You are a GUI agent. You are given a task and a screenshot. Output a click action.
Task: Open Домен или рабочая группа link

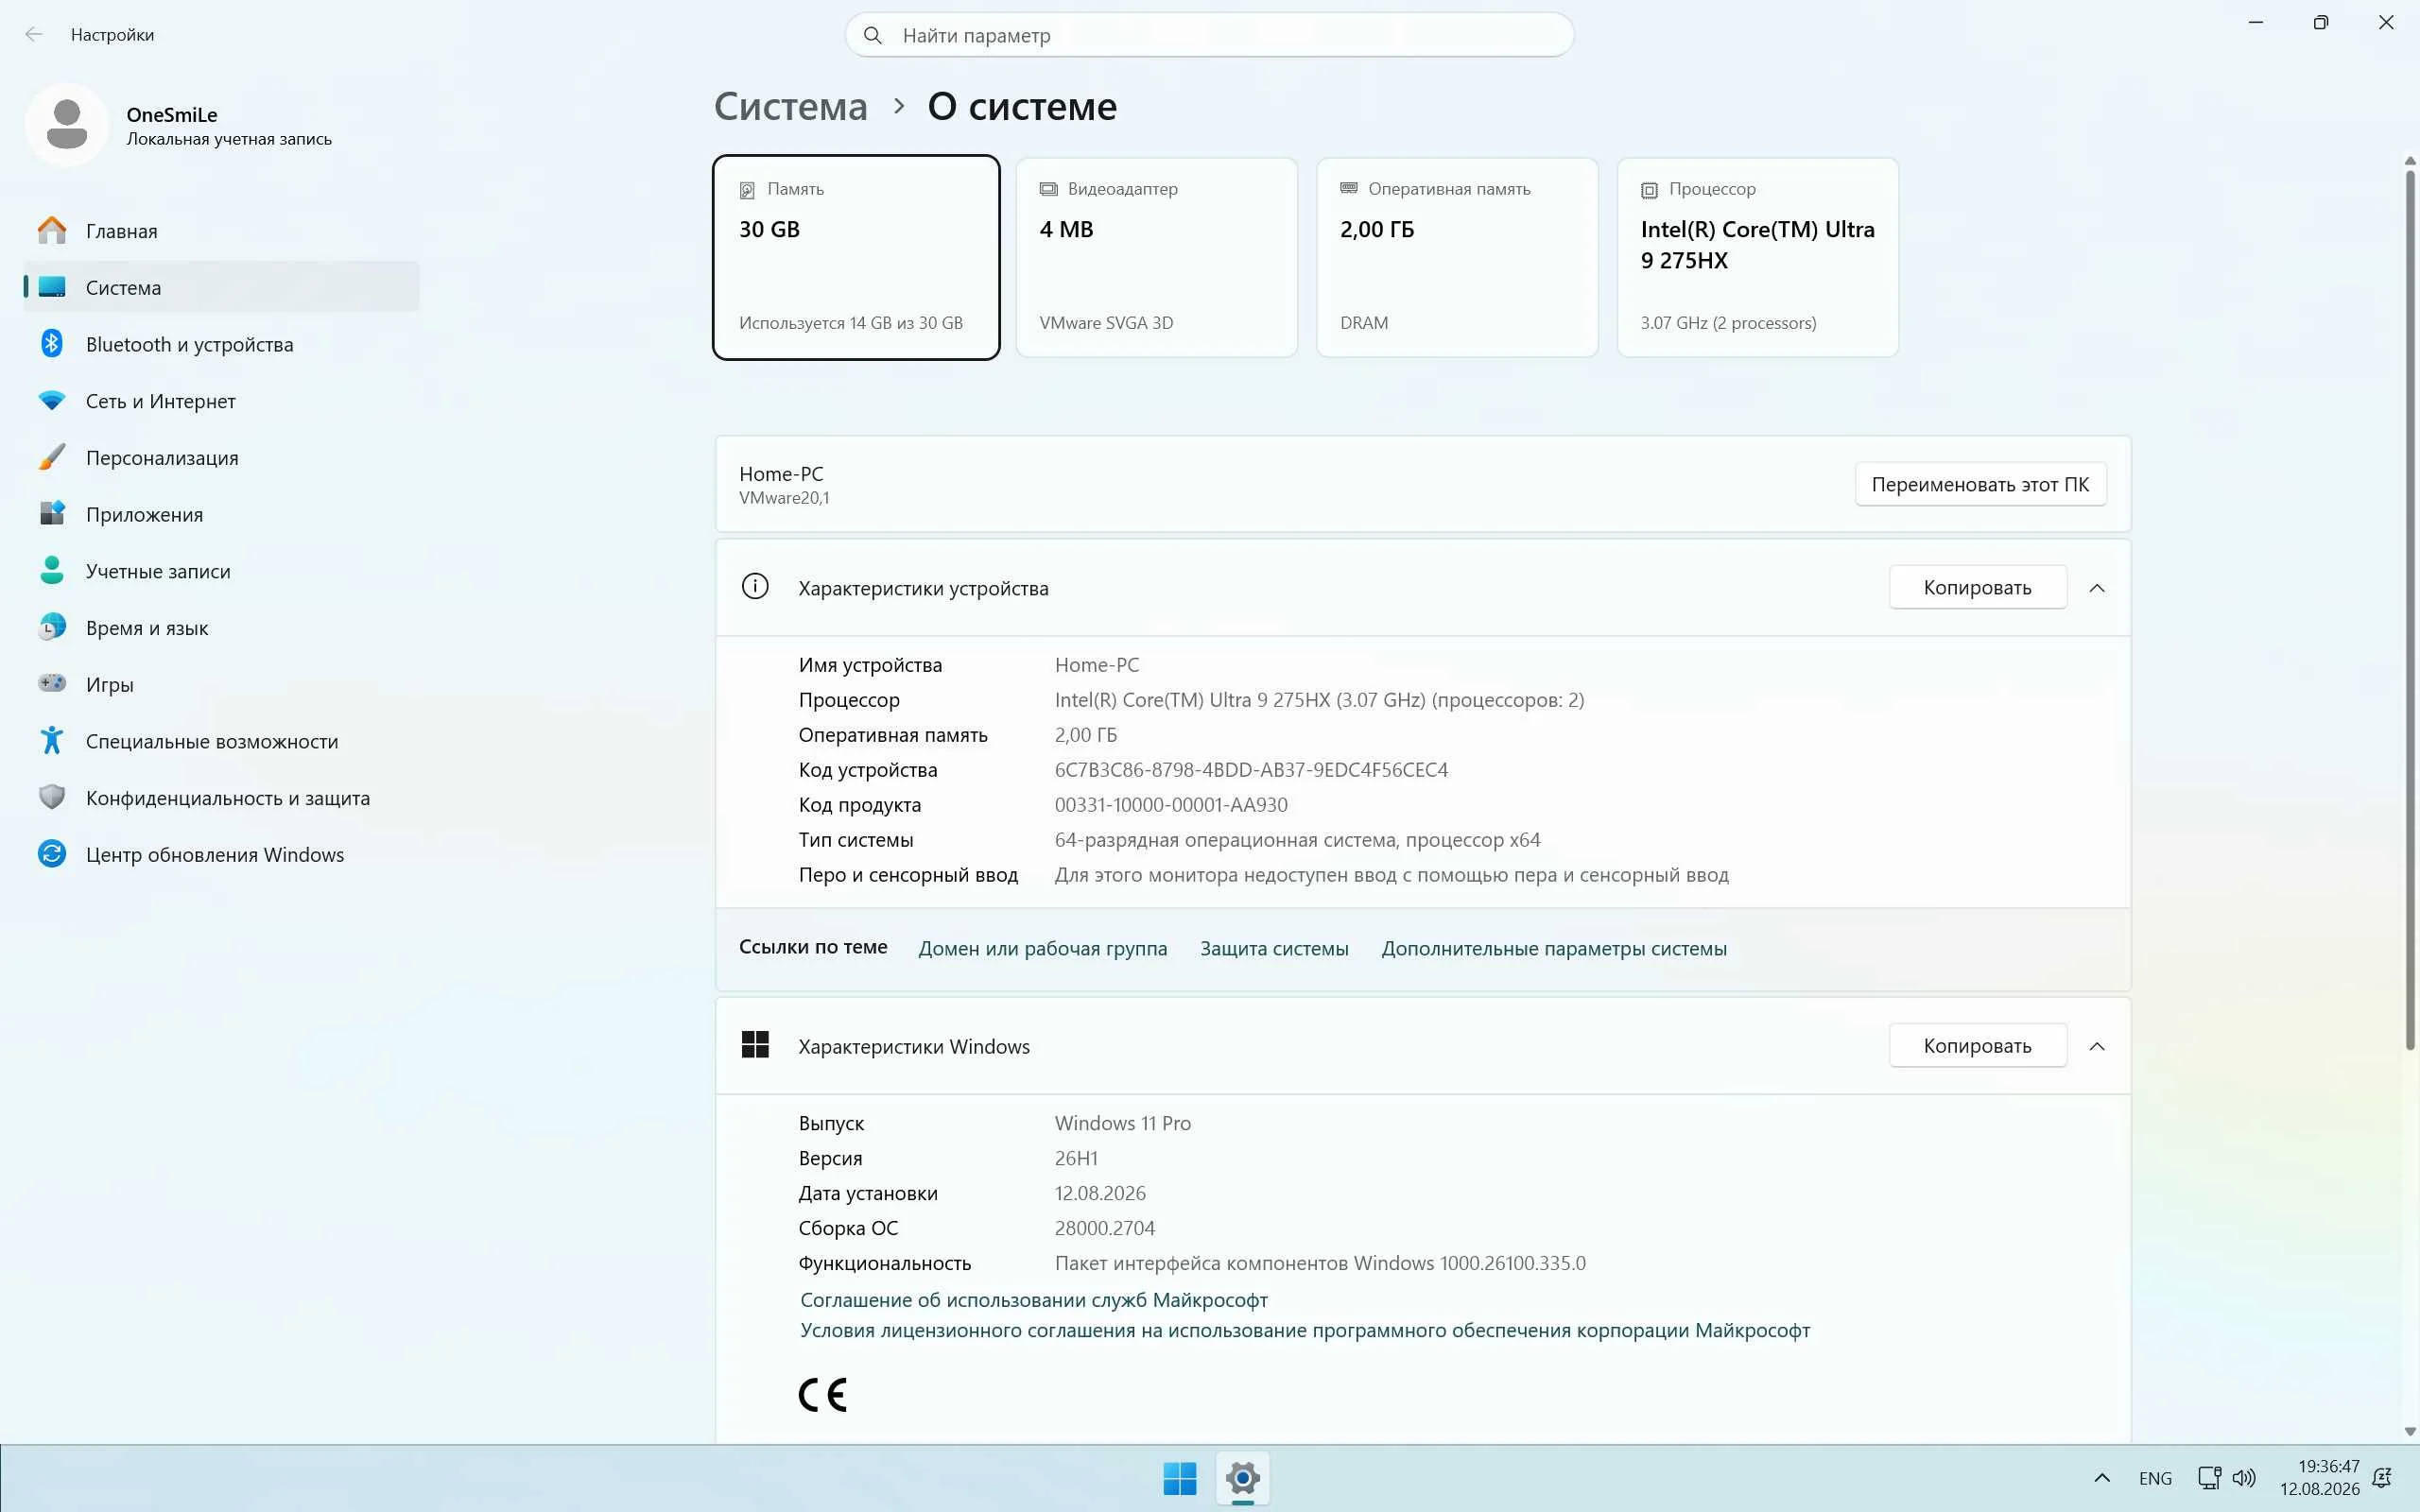[1042, 949]
